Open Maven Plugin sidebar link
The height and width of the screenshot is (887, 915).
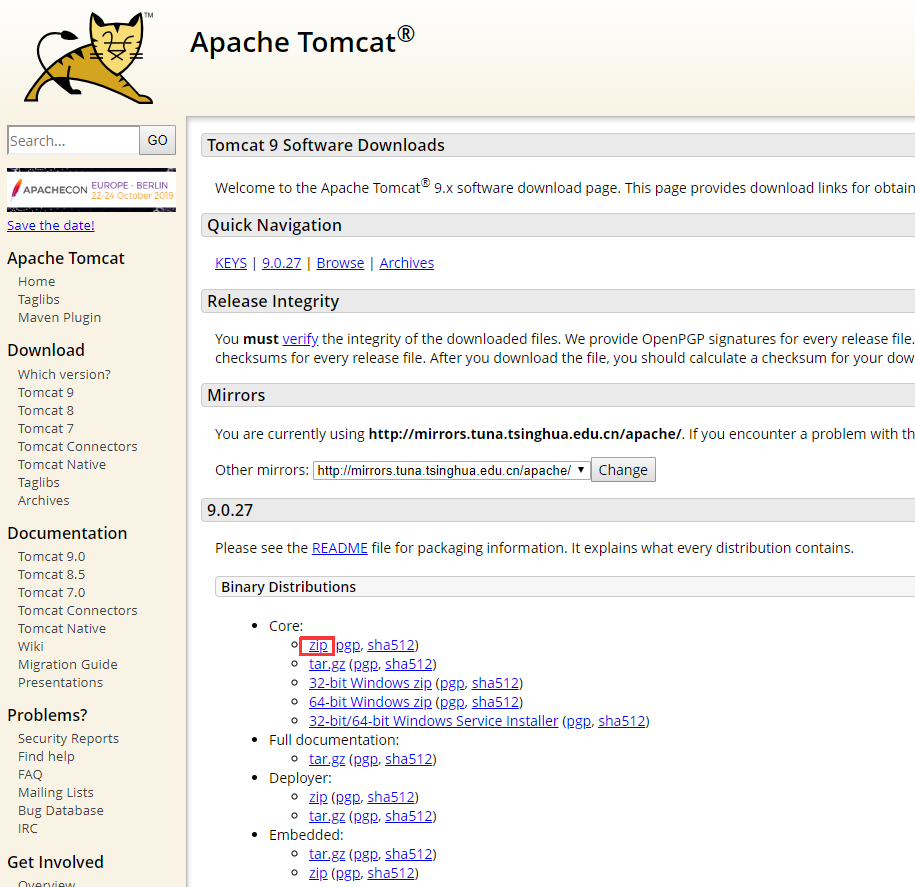click(x=60, y=317)
